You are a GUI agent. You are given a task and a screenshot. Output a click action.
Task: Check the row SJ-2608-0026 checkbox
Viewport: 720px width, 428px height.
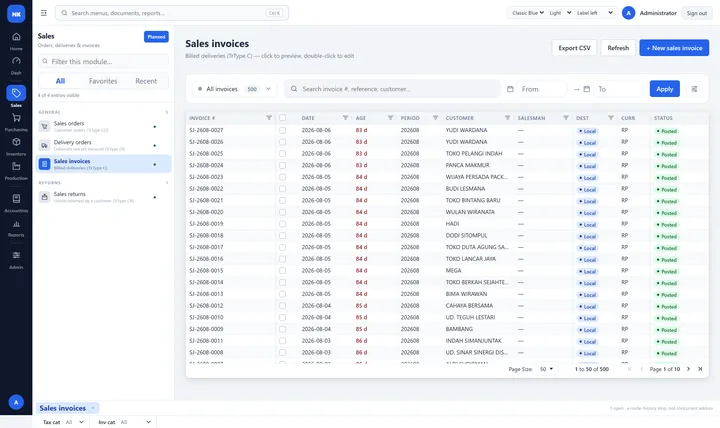point(282,142)
